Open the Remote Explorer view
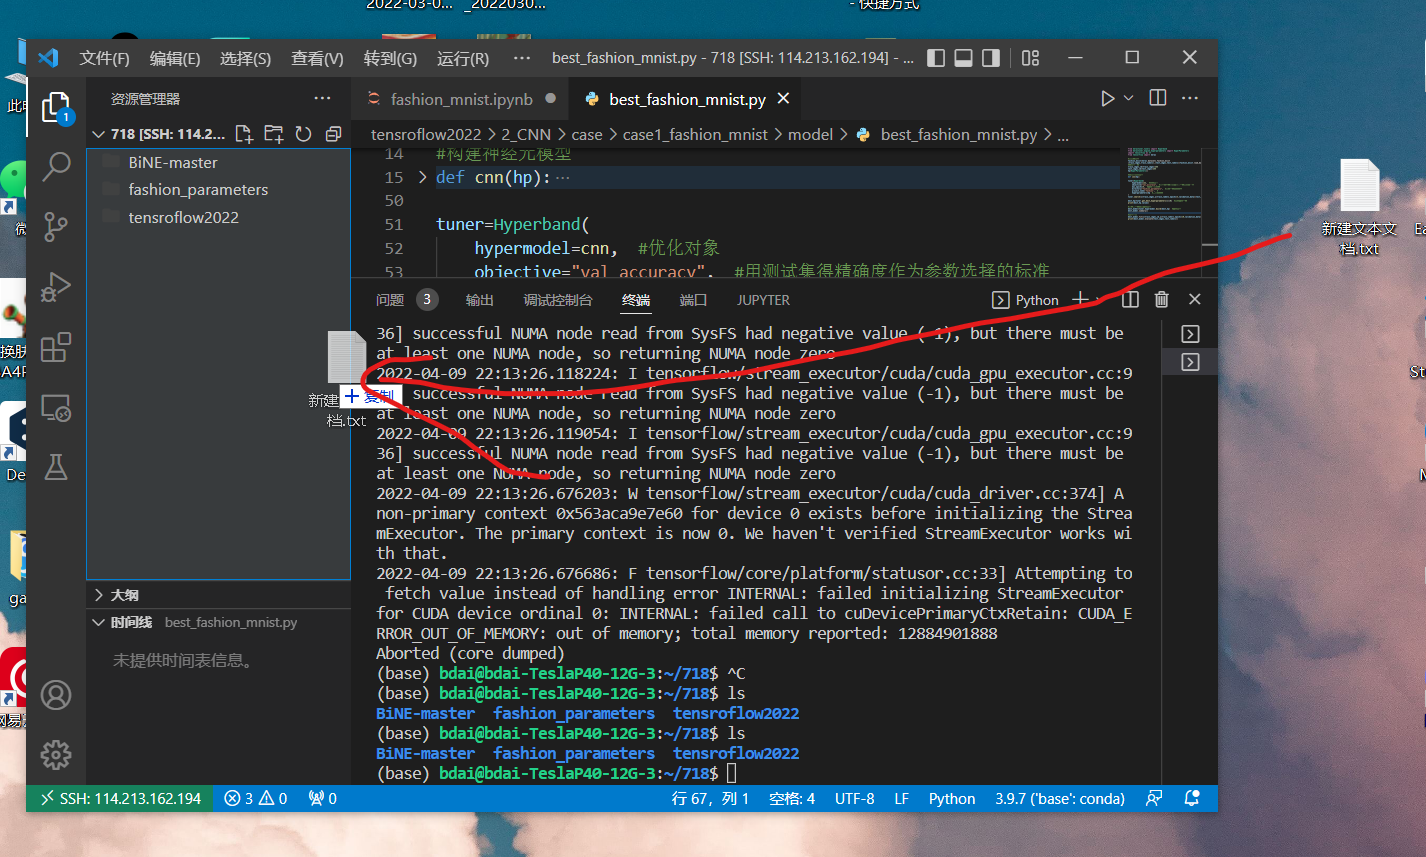 [56, 408]
